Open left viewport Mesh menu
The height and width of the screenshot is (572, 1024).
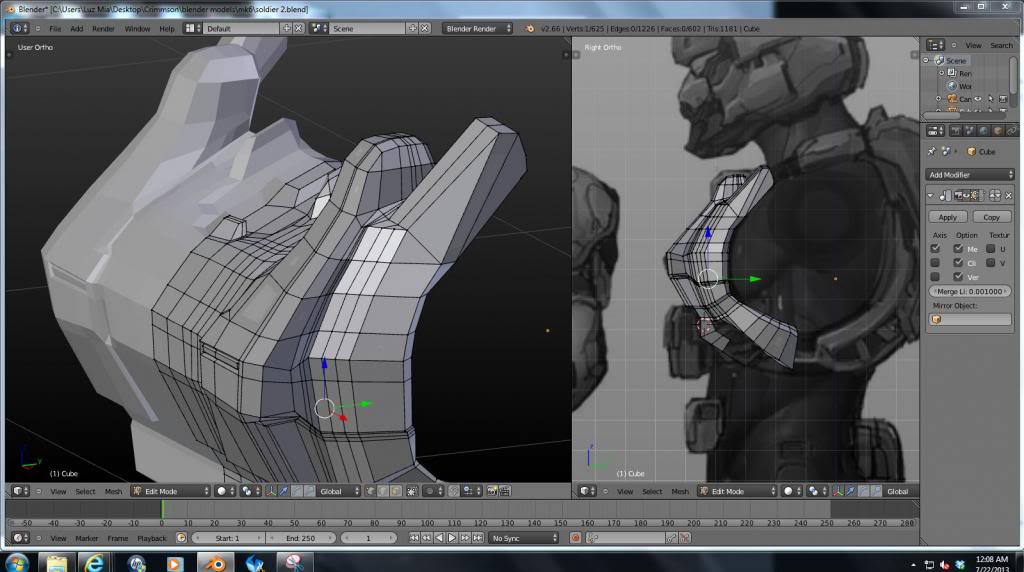pos(113,491)
